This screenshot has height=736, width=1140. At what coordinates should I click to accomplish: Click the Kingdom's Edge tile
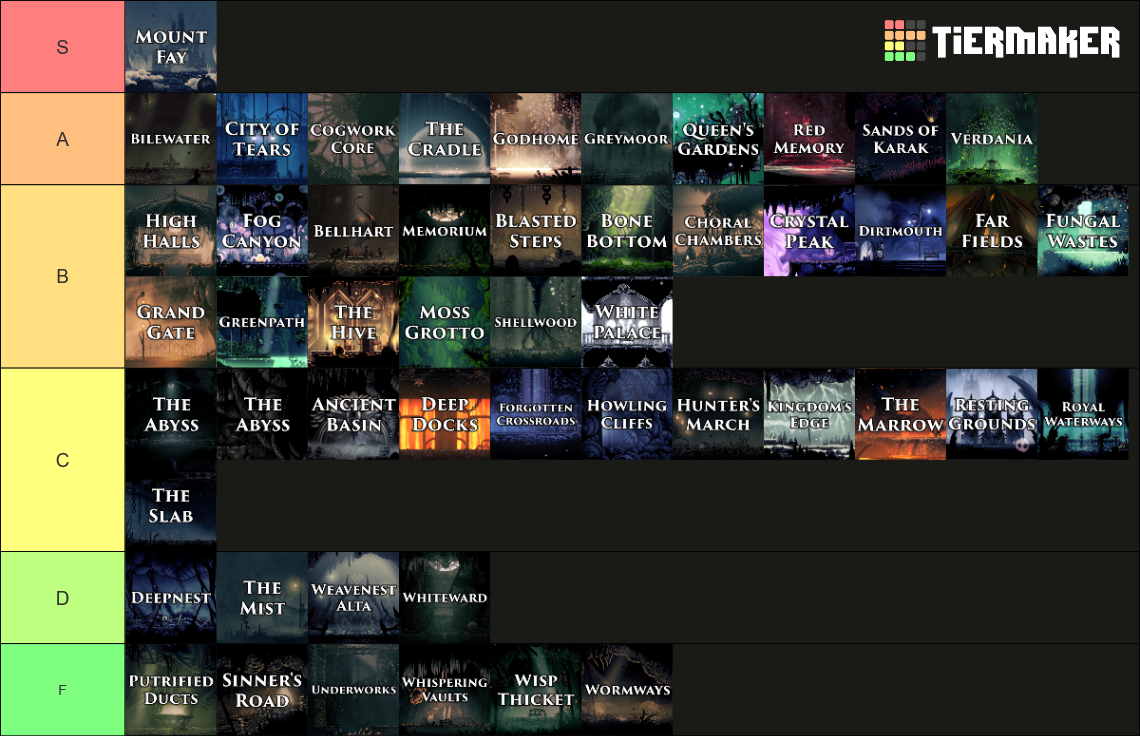(x=809, y=414)
